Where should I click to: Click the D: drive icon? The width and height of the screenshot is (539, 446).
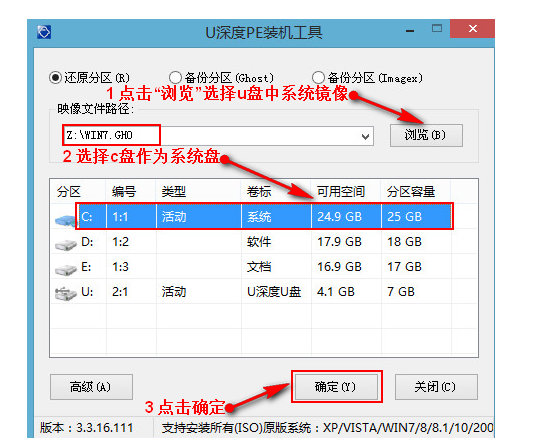65,244
